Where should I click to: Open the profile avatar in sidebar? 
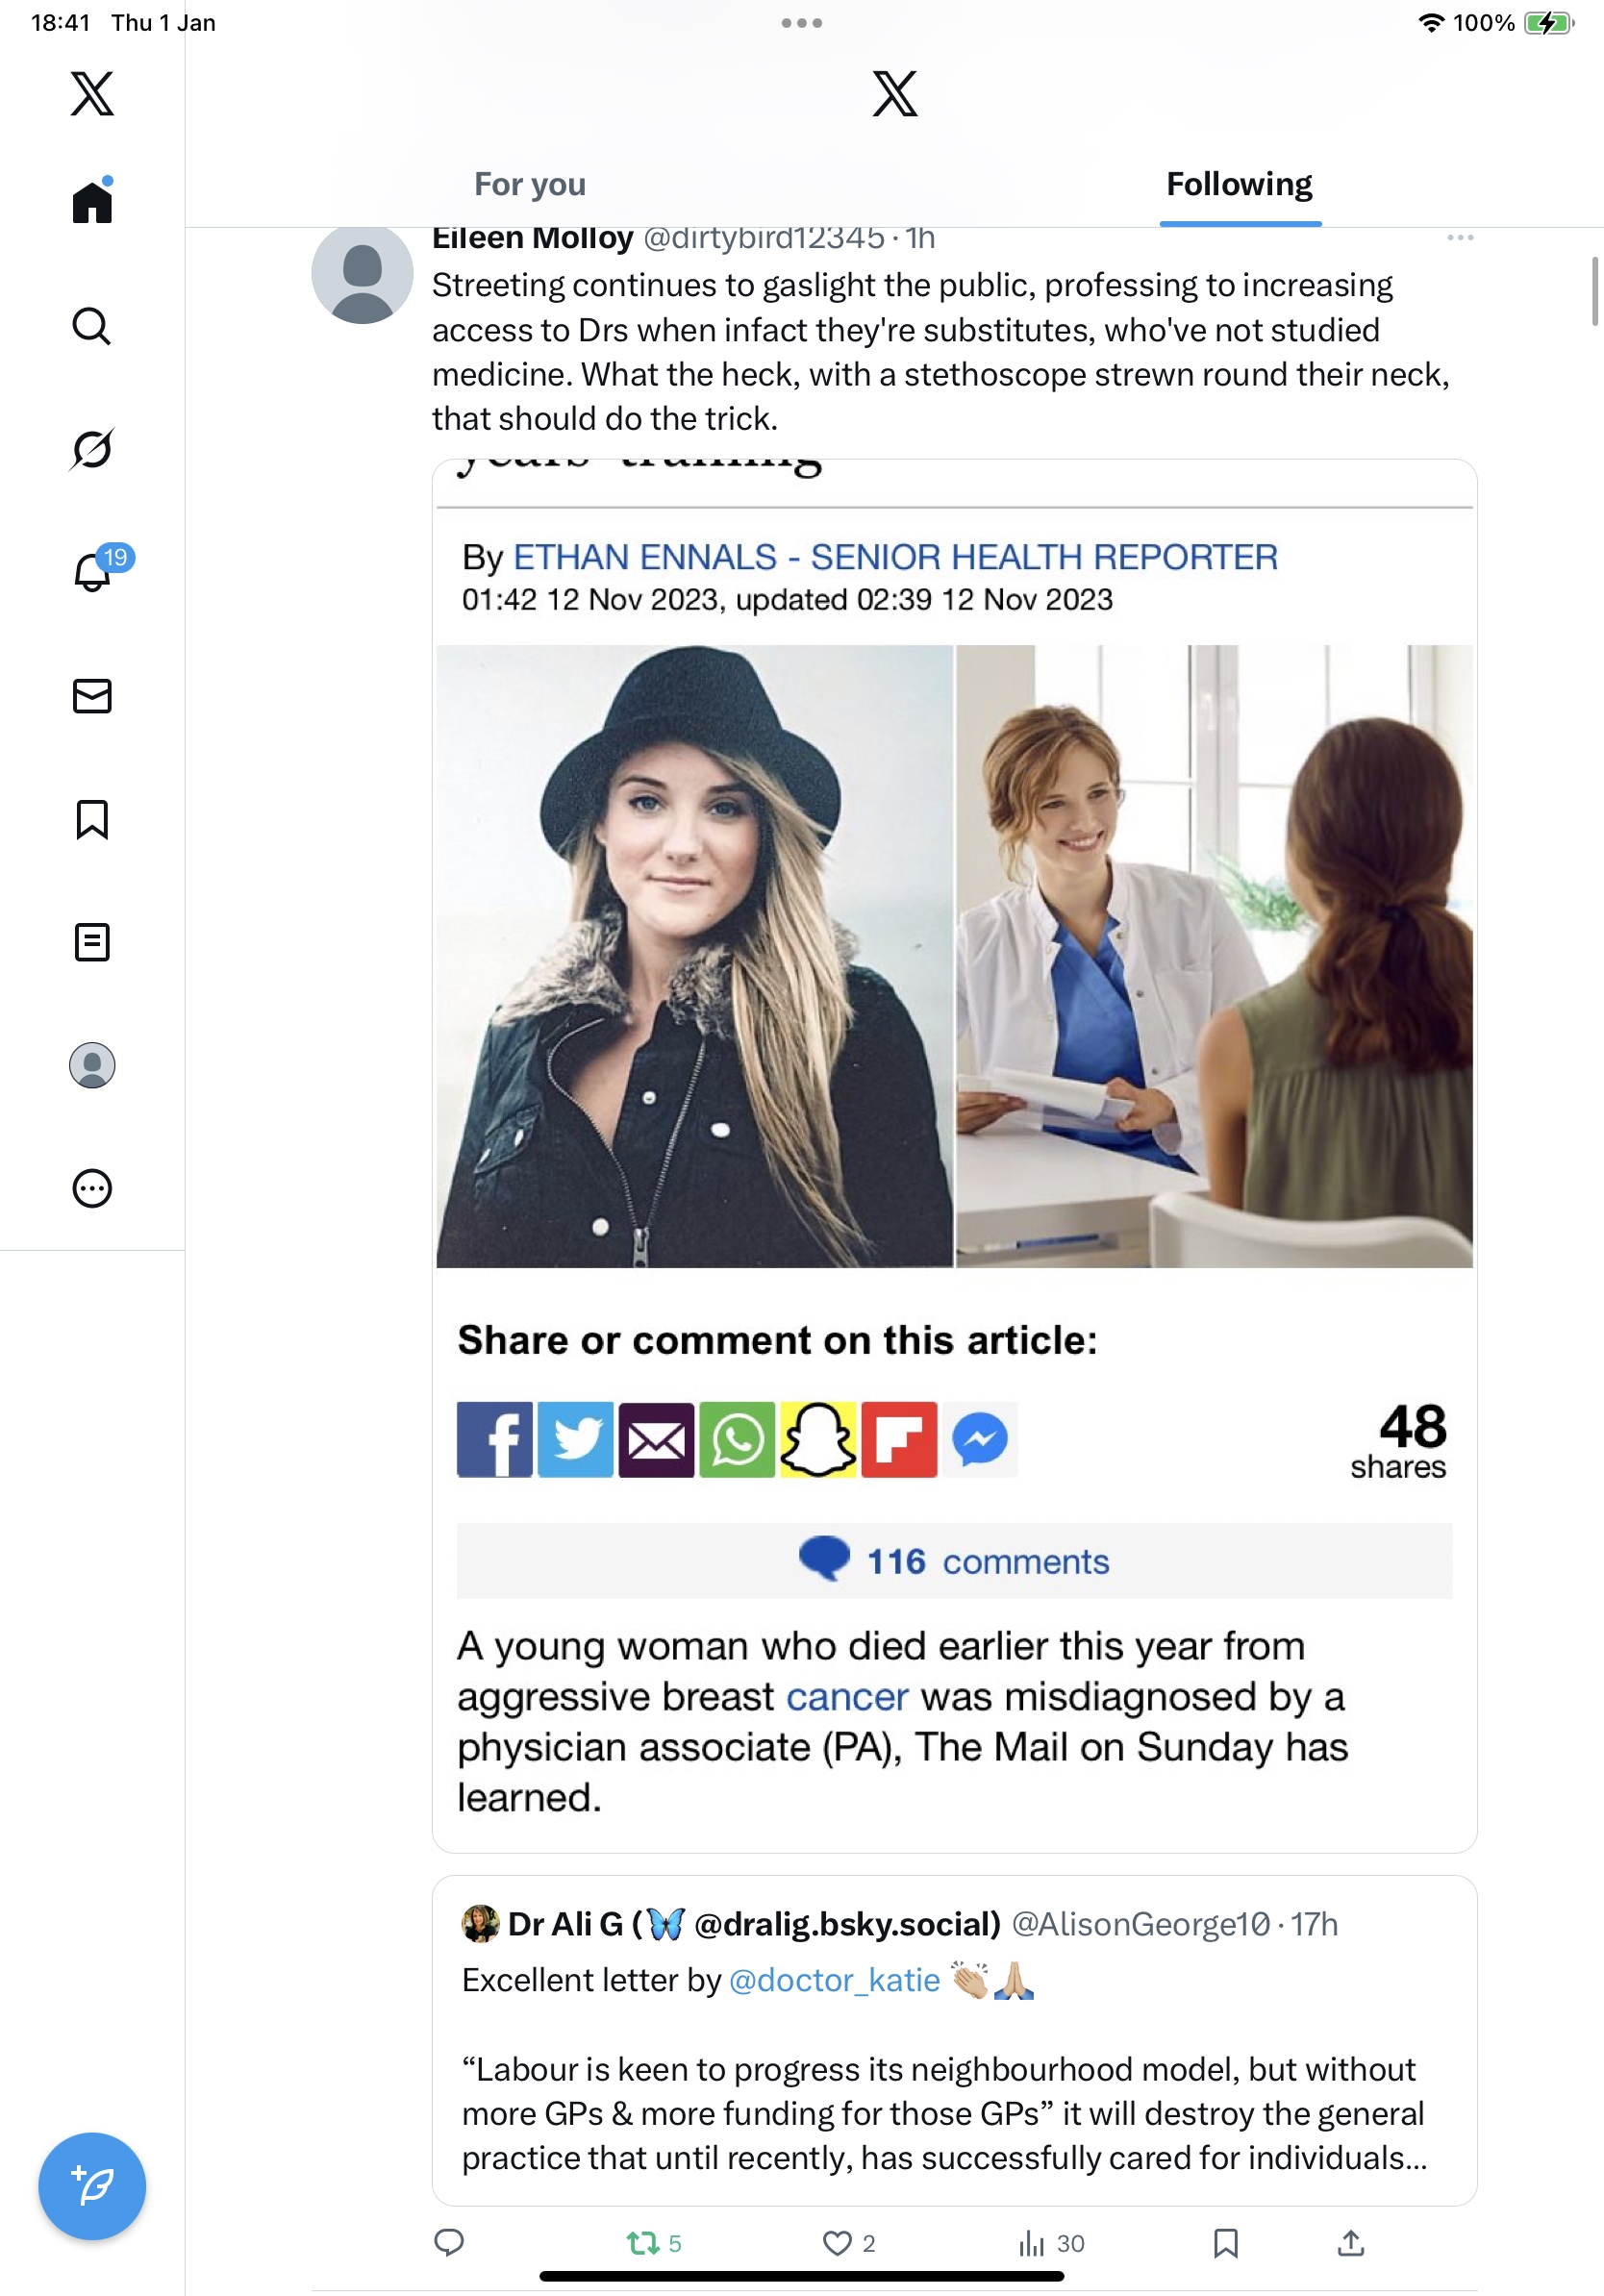[x=92, y=1065]
